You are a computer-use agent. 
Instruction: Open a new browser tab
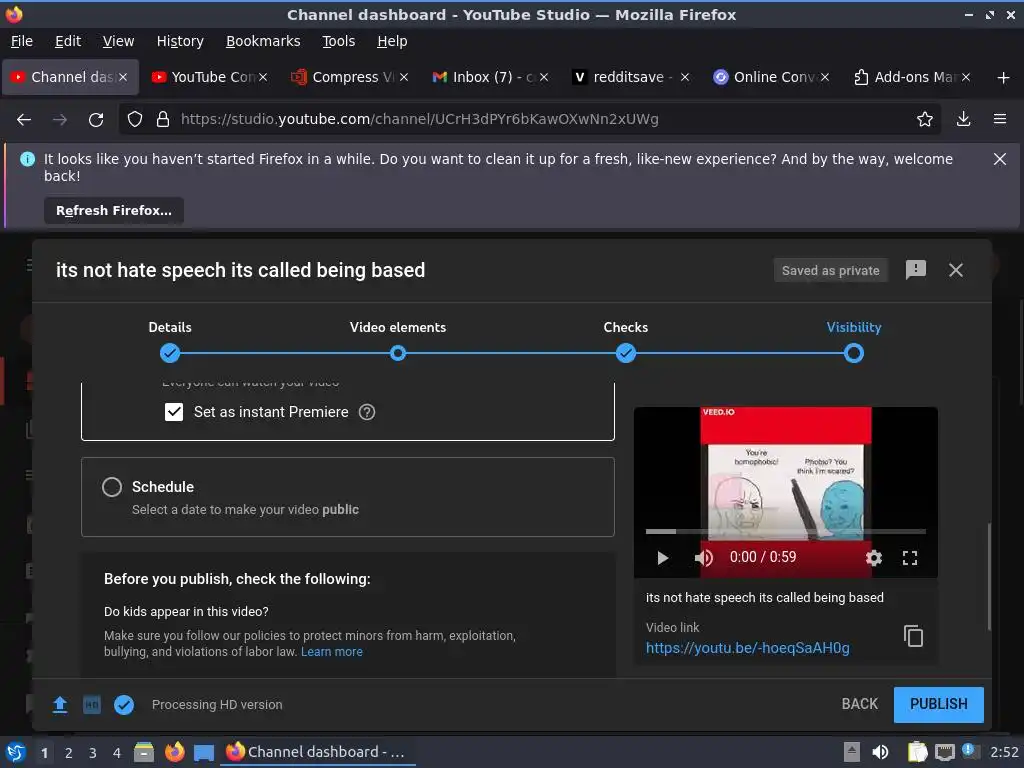coord(1003,78)
